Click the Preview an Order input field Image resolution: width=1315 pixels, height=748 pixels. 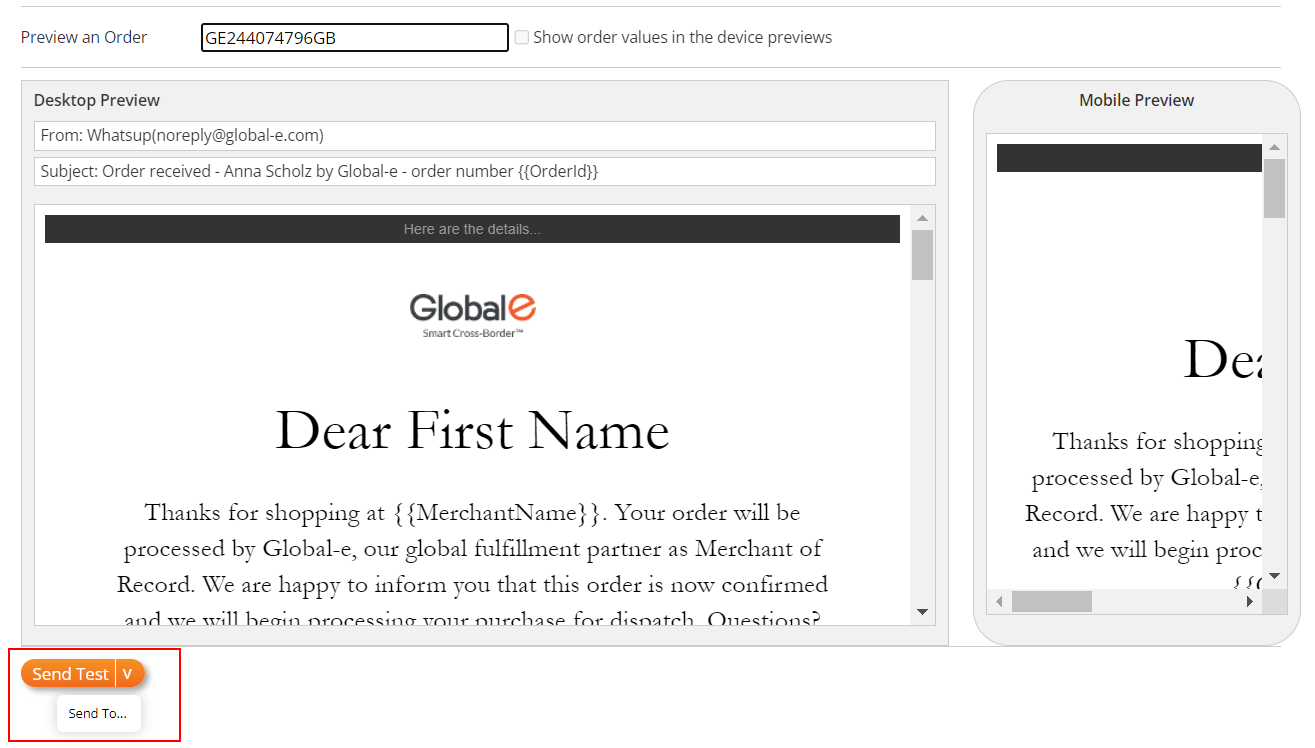pyautogui.click(x=354, y=38)
